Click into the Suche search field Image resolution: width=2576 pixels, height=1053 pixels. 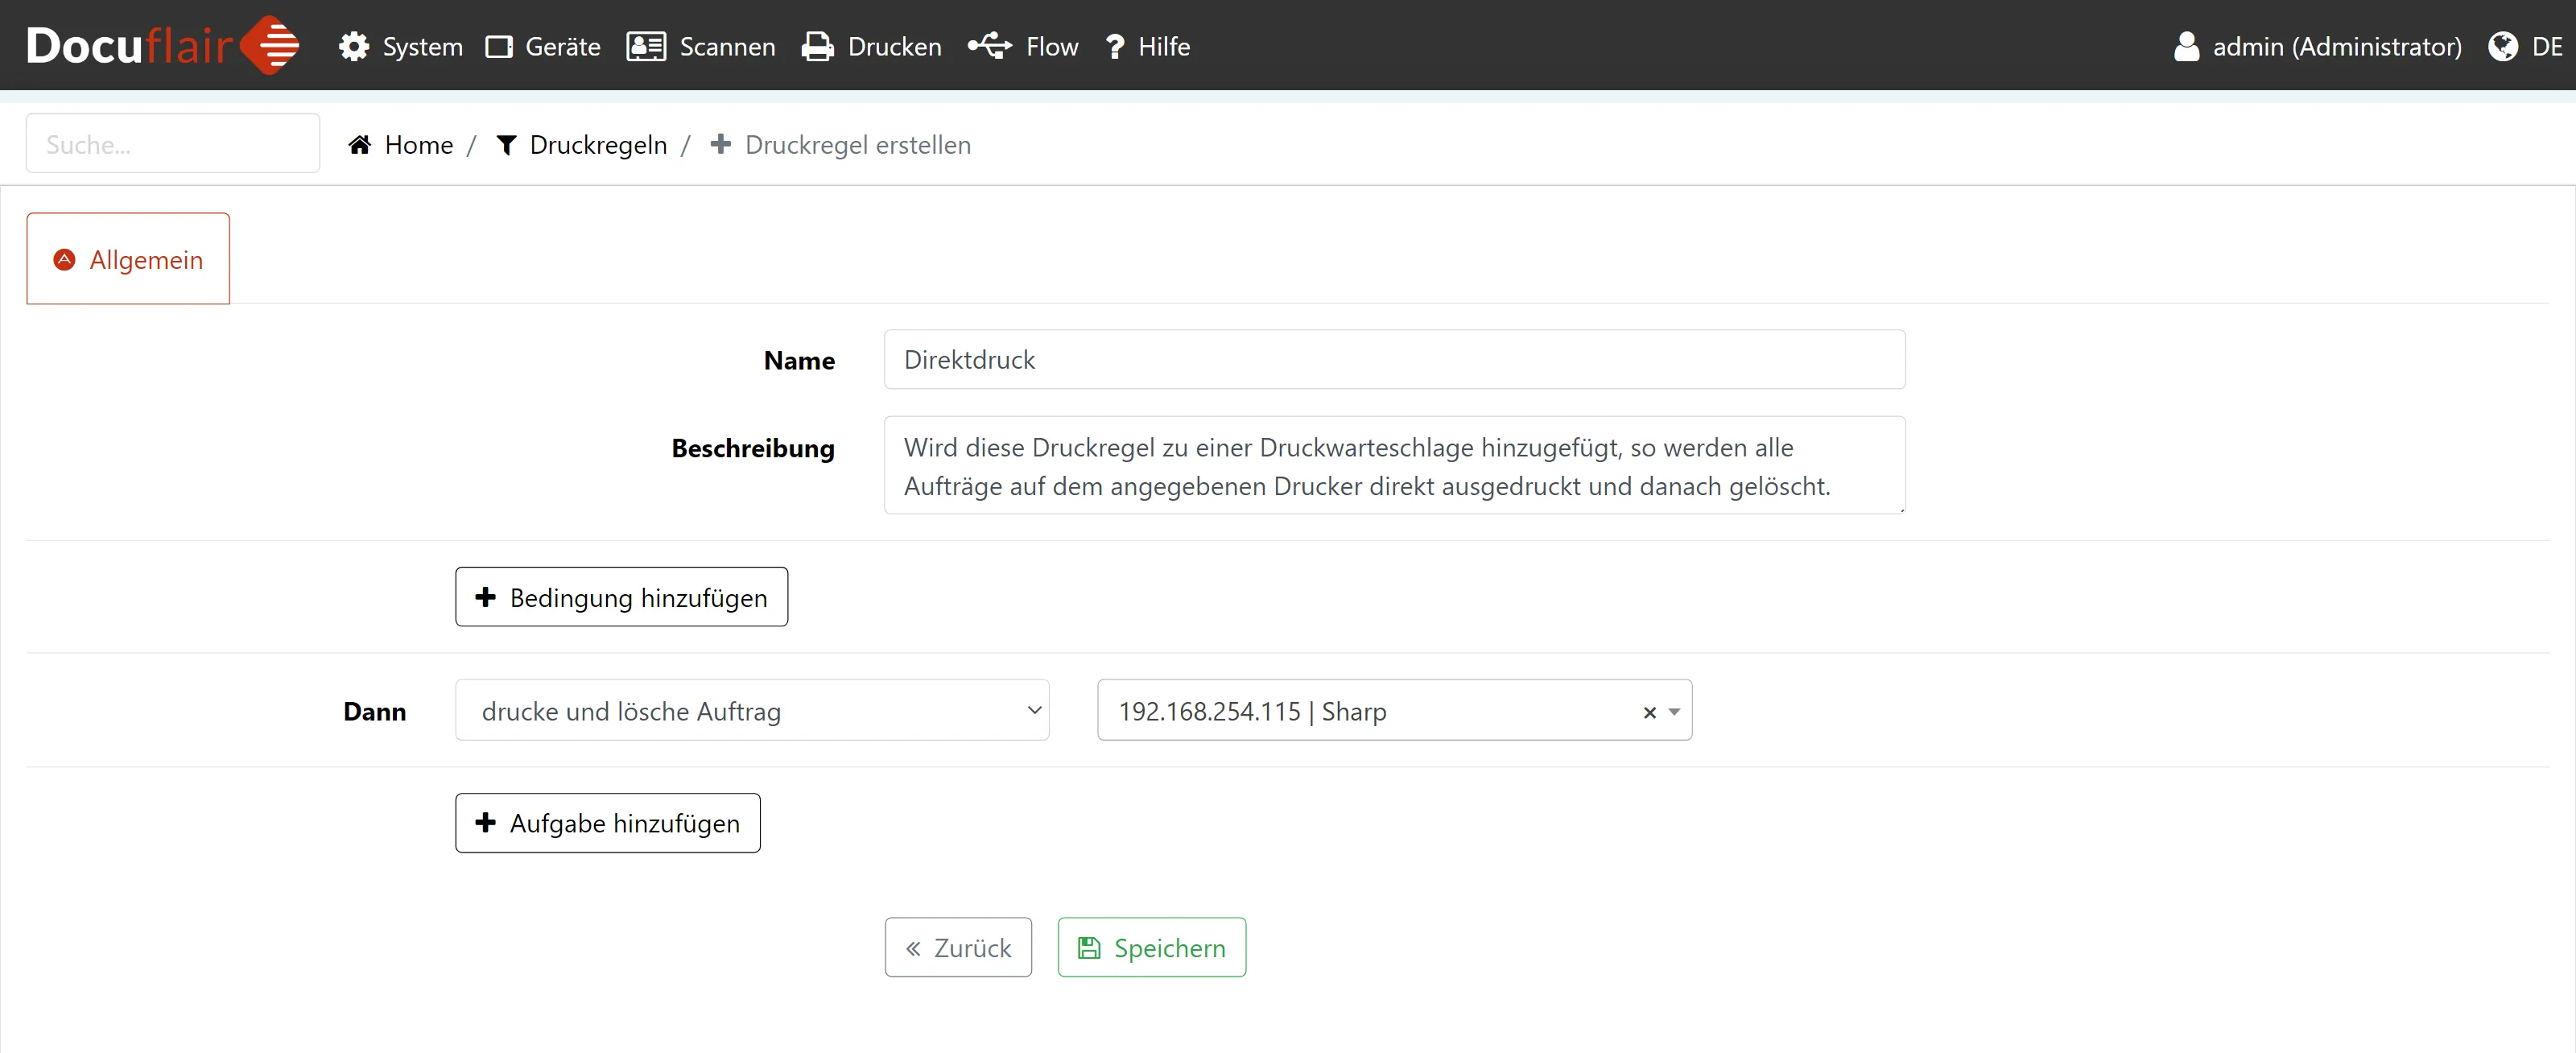coord(173,144)
